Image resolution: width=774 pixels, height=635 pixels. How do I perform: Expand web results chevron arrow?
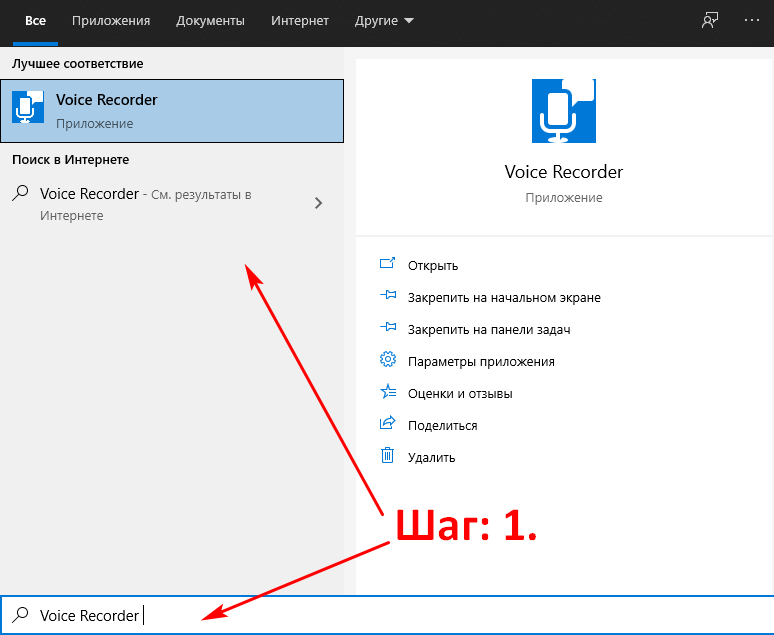click(318, 203)
